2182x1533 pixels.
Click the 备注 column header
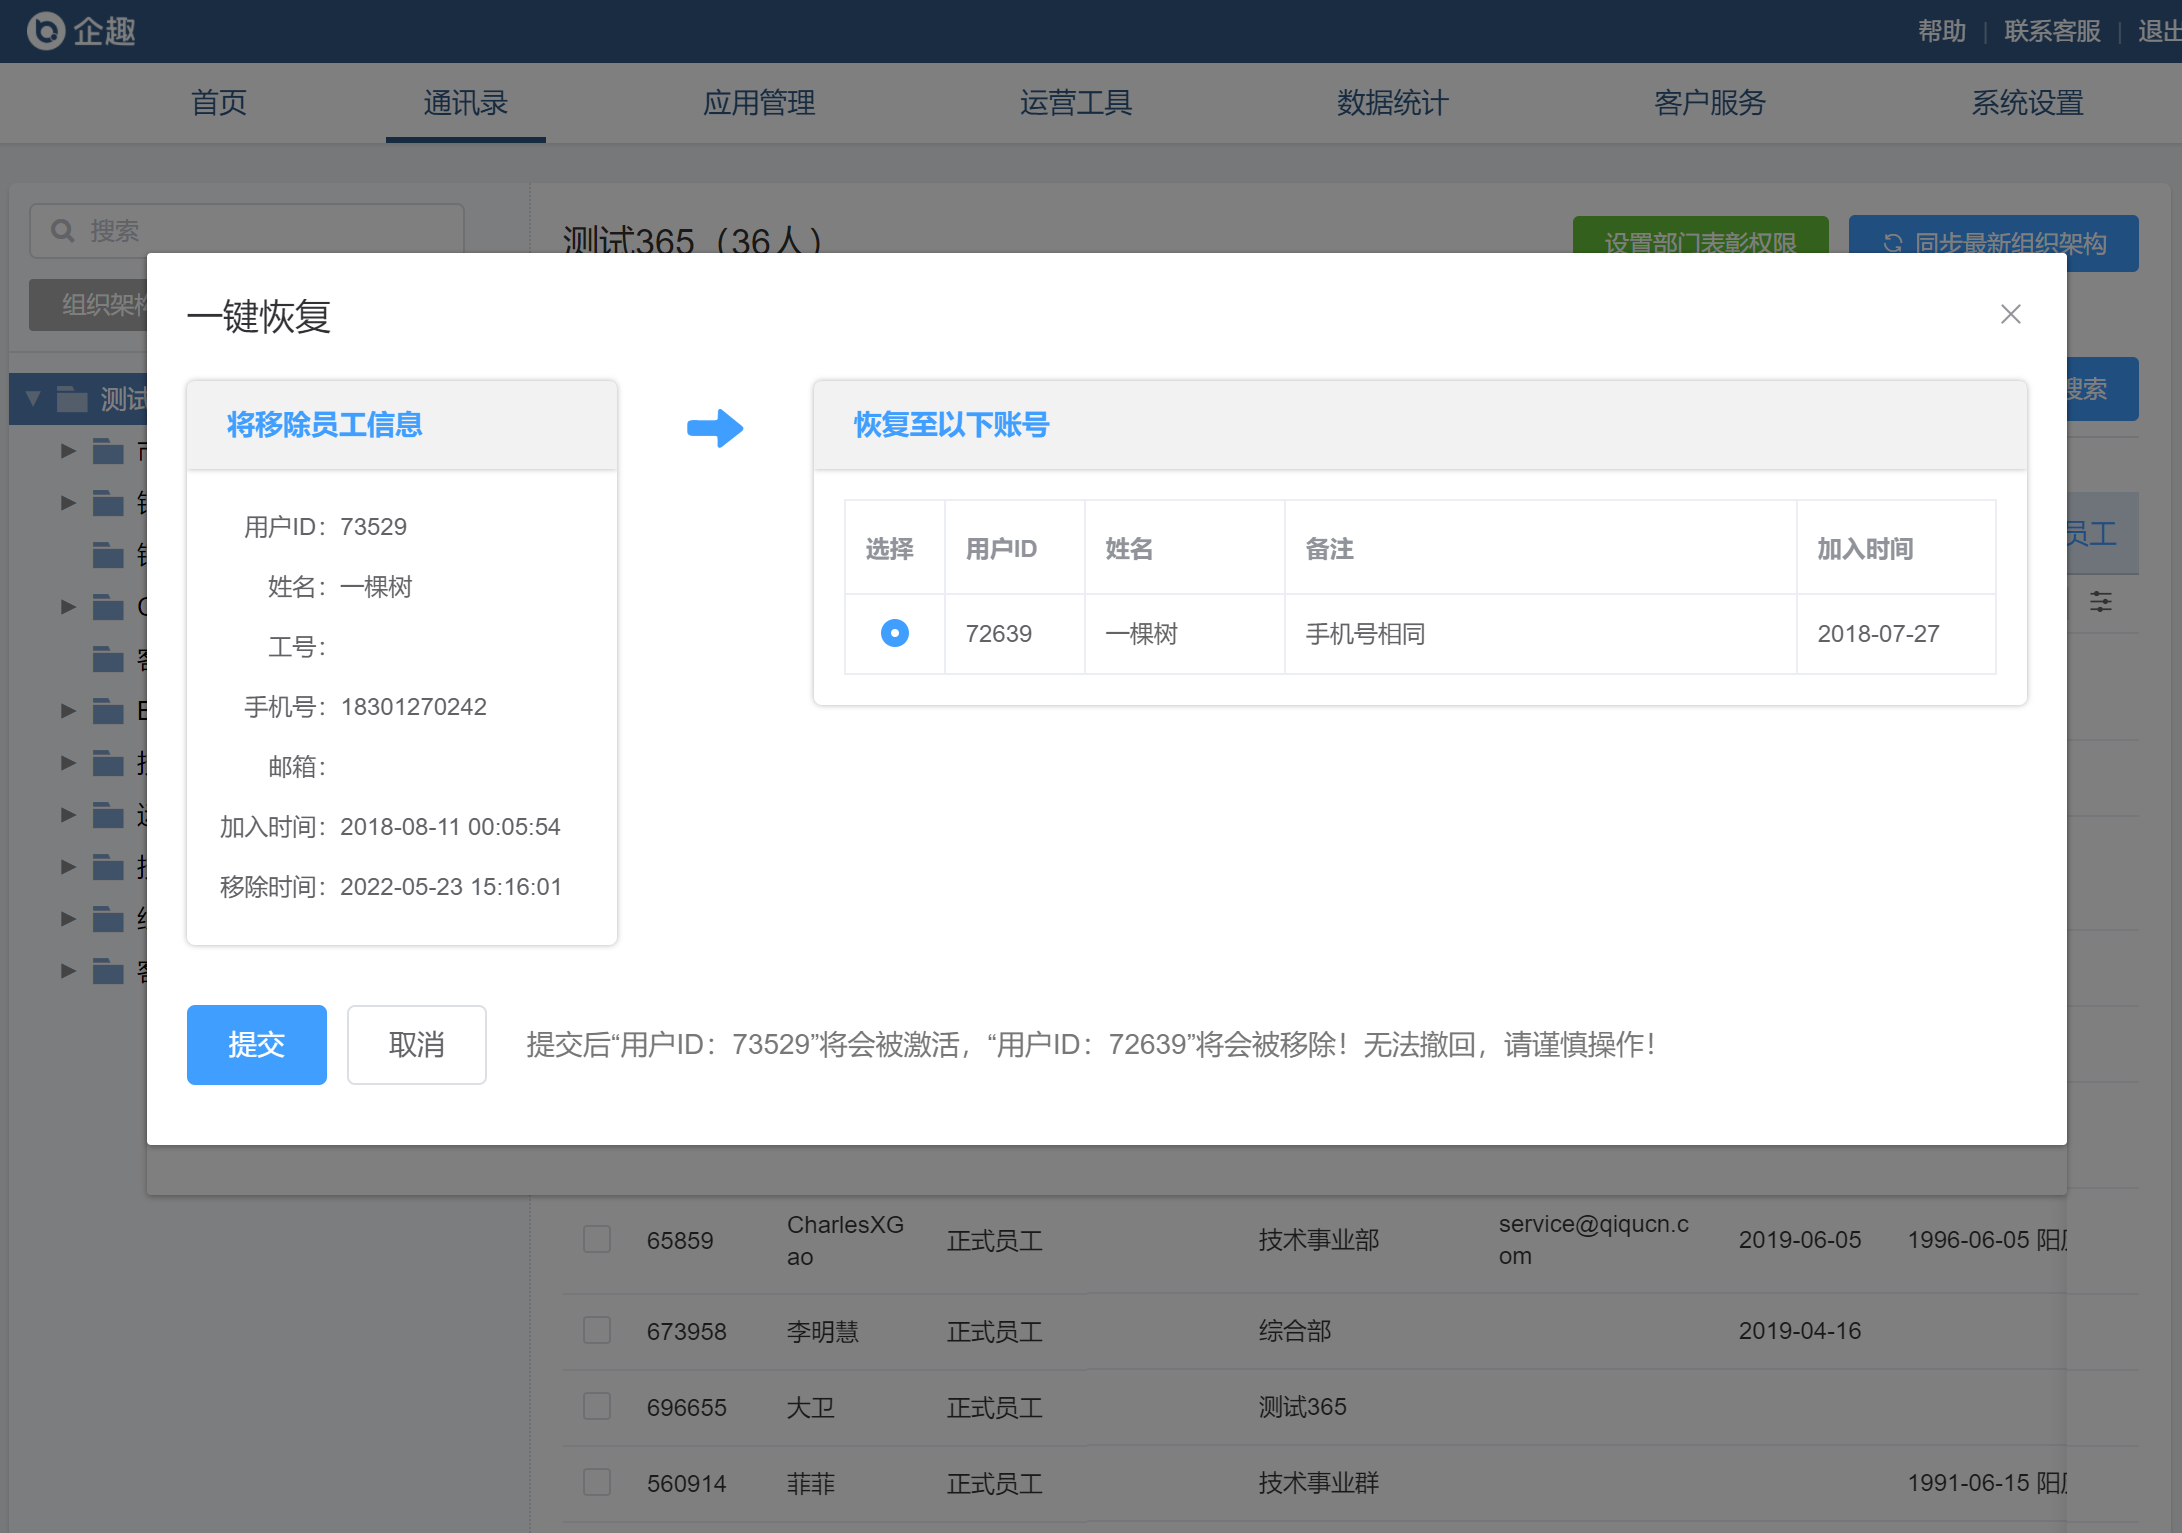coord(1541,548)
